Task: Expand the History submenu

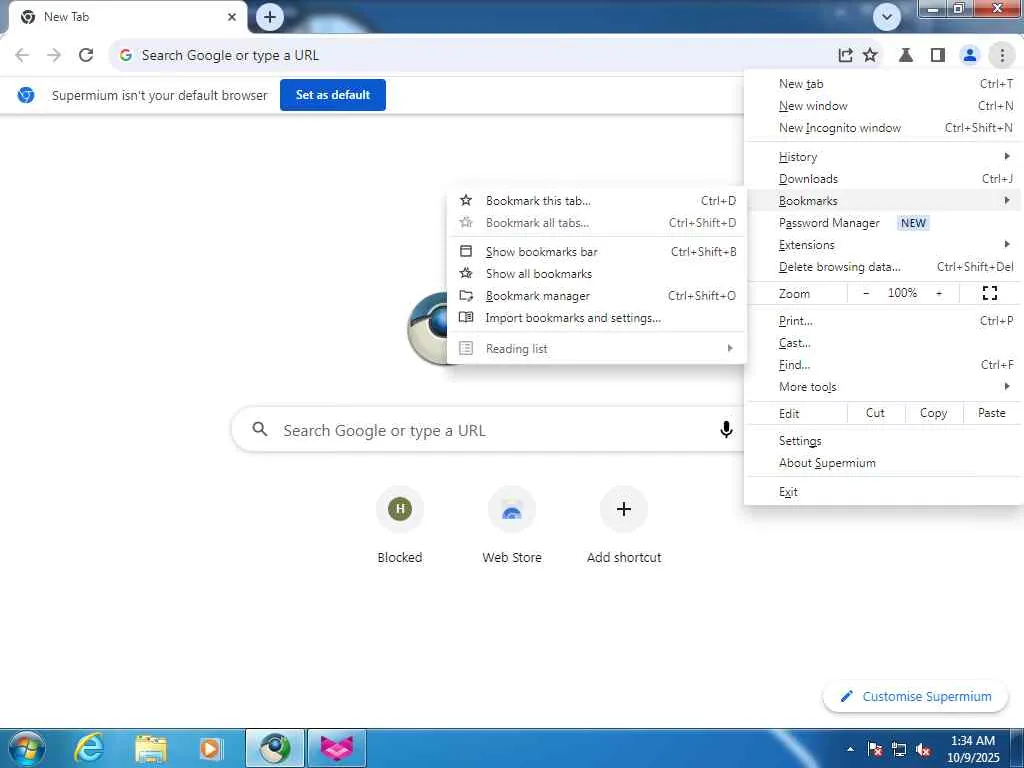Action: tap(884, 157)
